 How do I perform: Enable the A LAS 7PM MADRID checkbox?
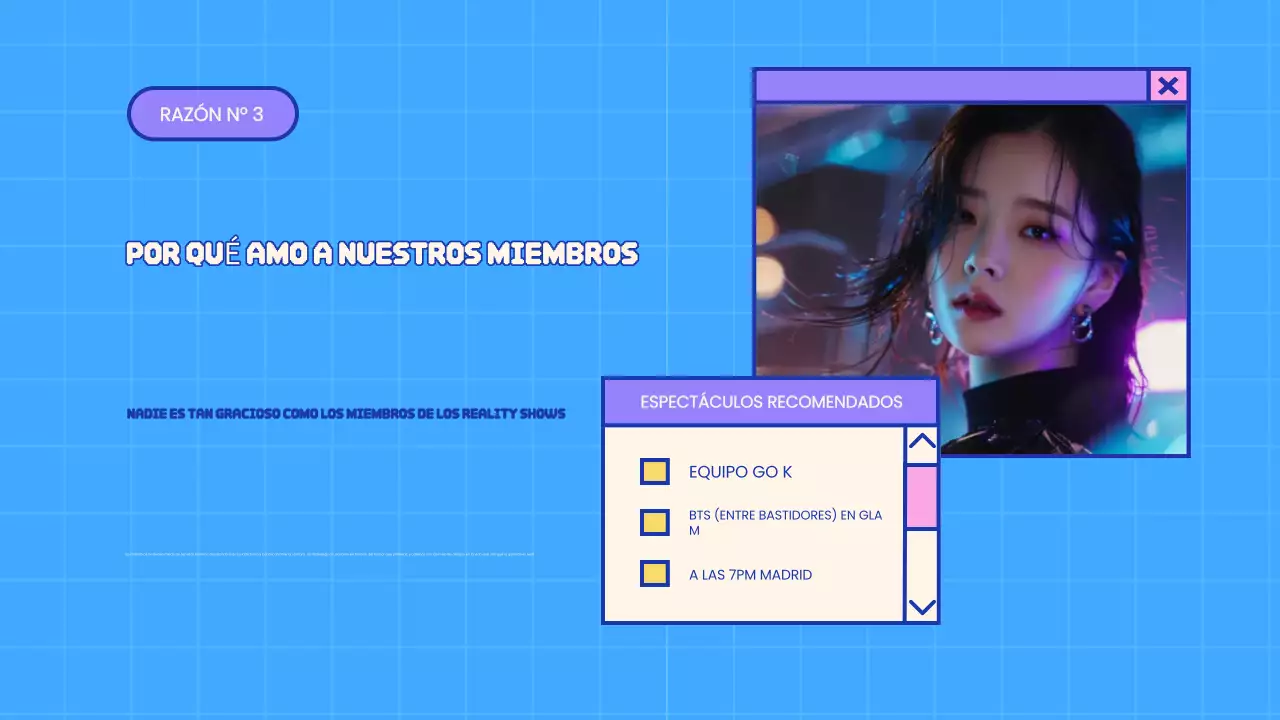point(655,574)
